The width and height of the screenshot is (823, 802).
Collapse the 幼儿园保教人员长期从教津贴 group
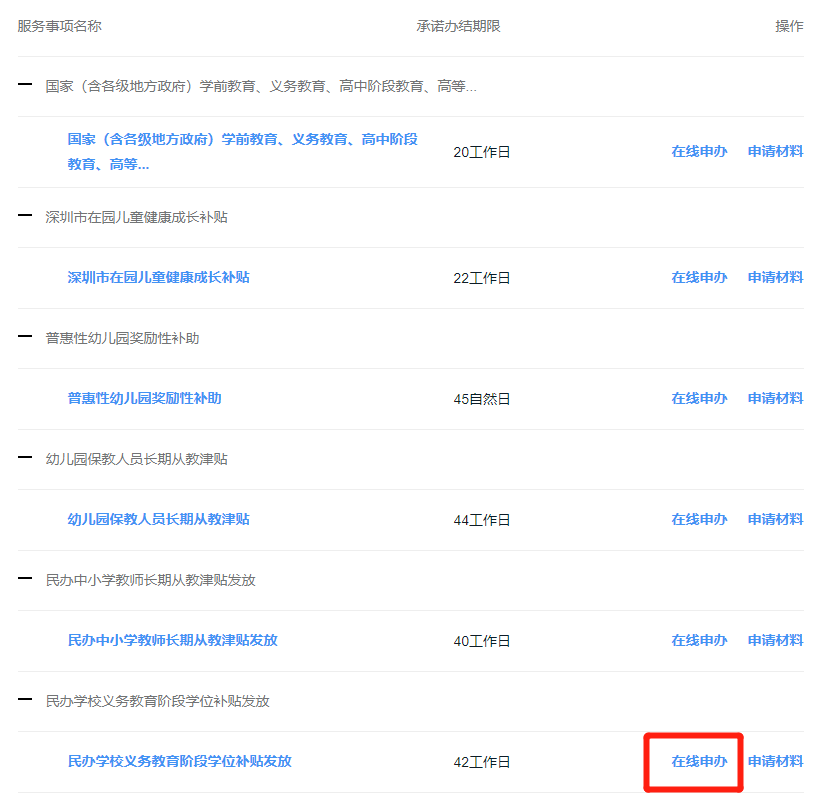[x=25, y=457]
